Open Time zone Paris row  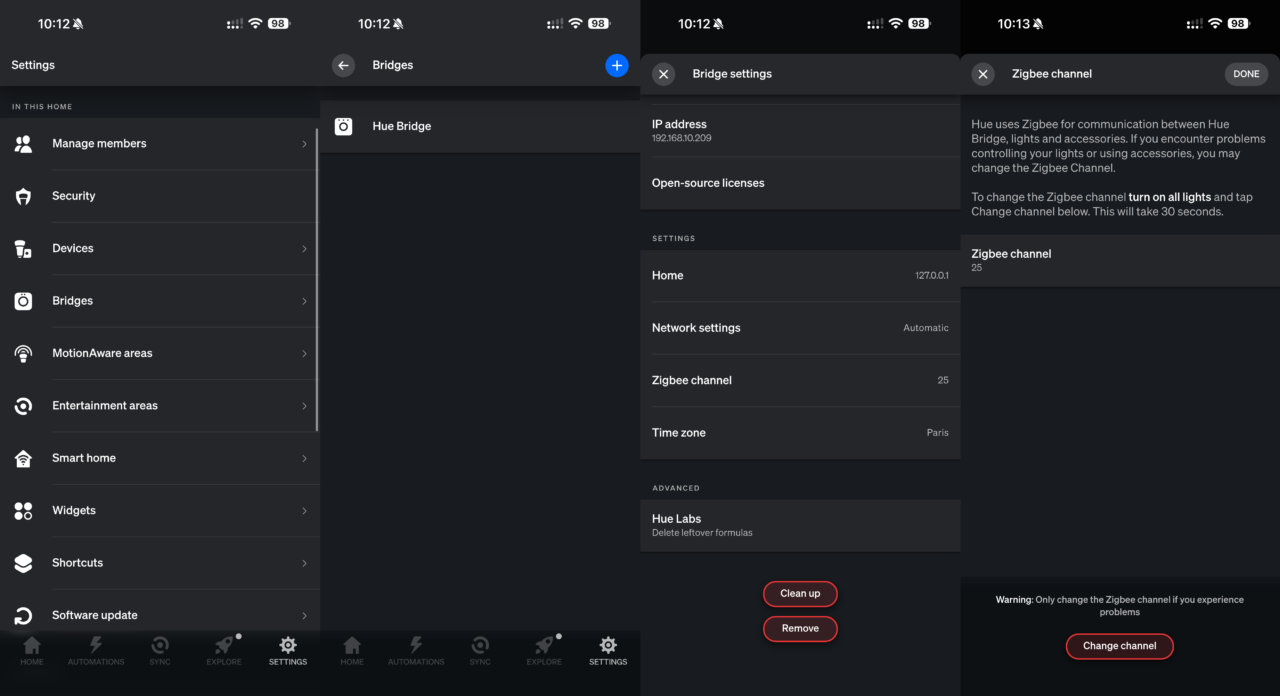point(800,433)
